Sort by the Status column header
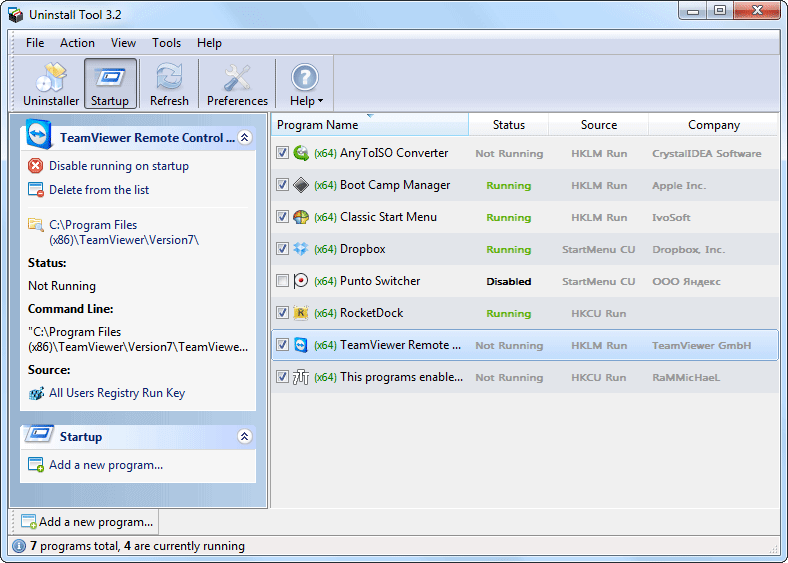788x563 pixels. coord(509,125)
